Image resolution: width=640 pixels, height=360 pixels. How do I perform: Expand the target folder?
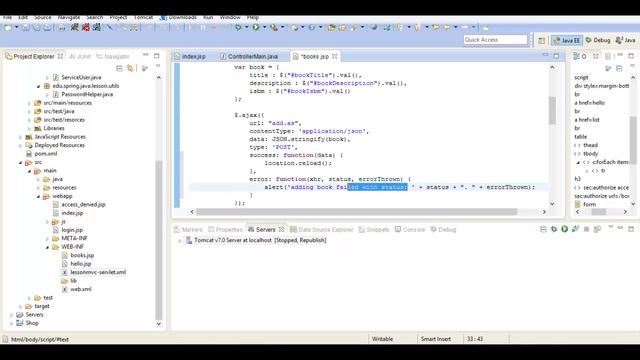(20, 306)
